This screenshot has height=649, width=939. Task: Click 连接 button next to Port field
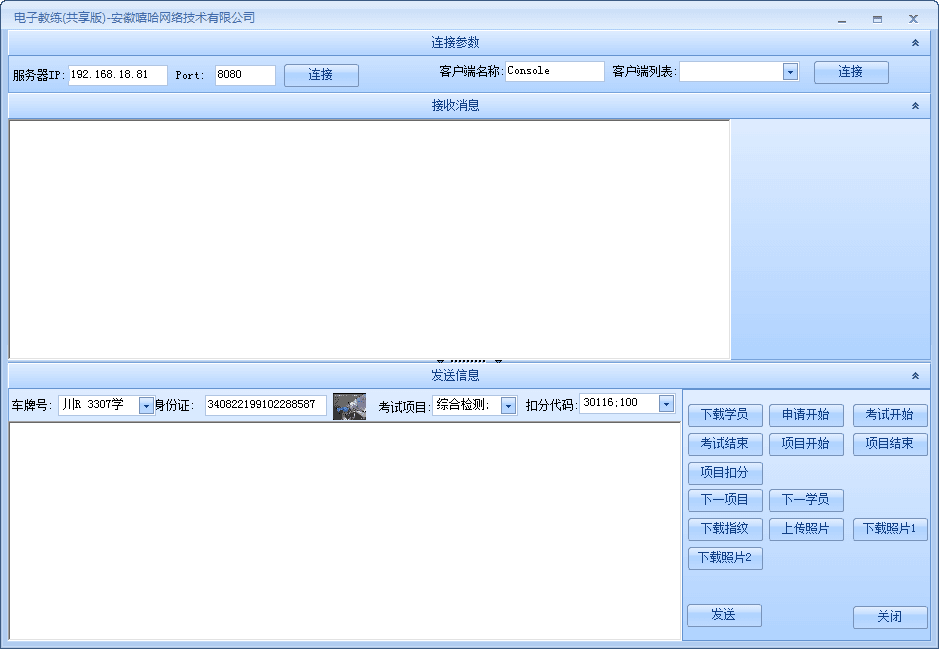tap(321, 75)
